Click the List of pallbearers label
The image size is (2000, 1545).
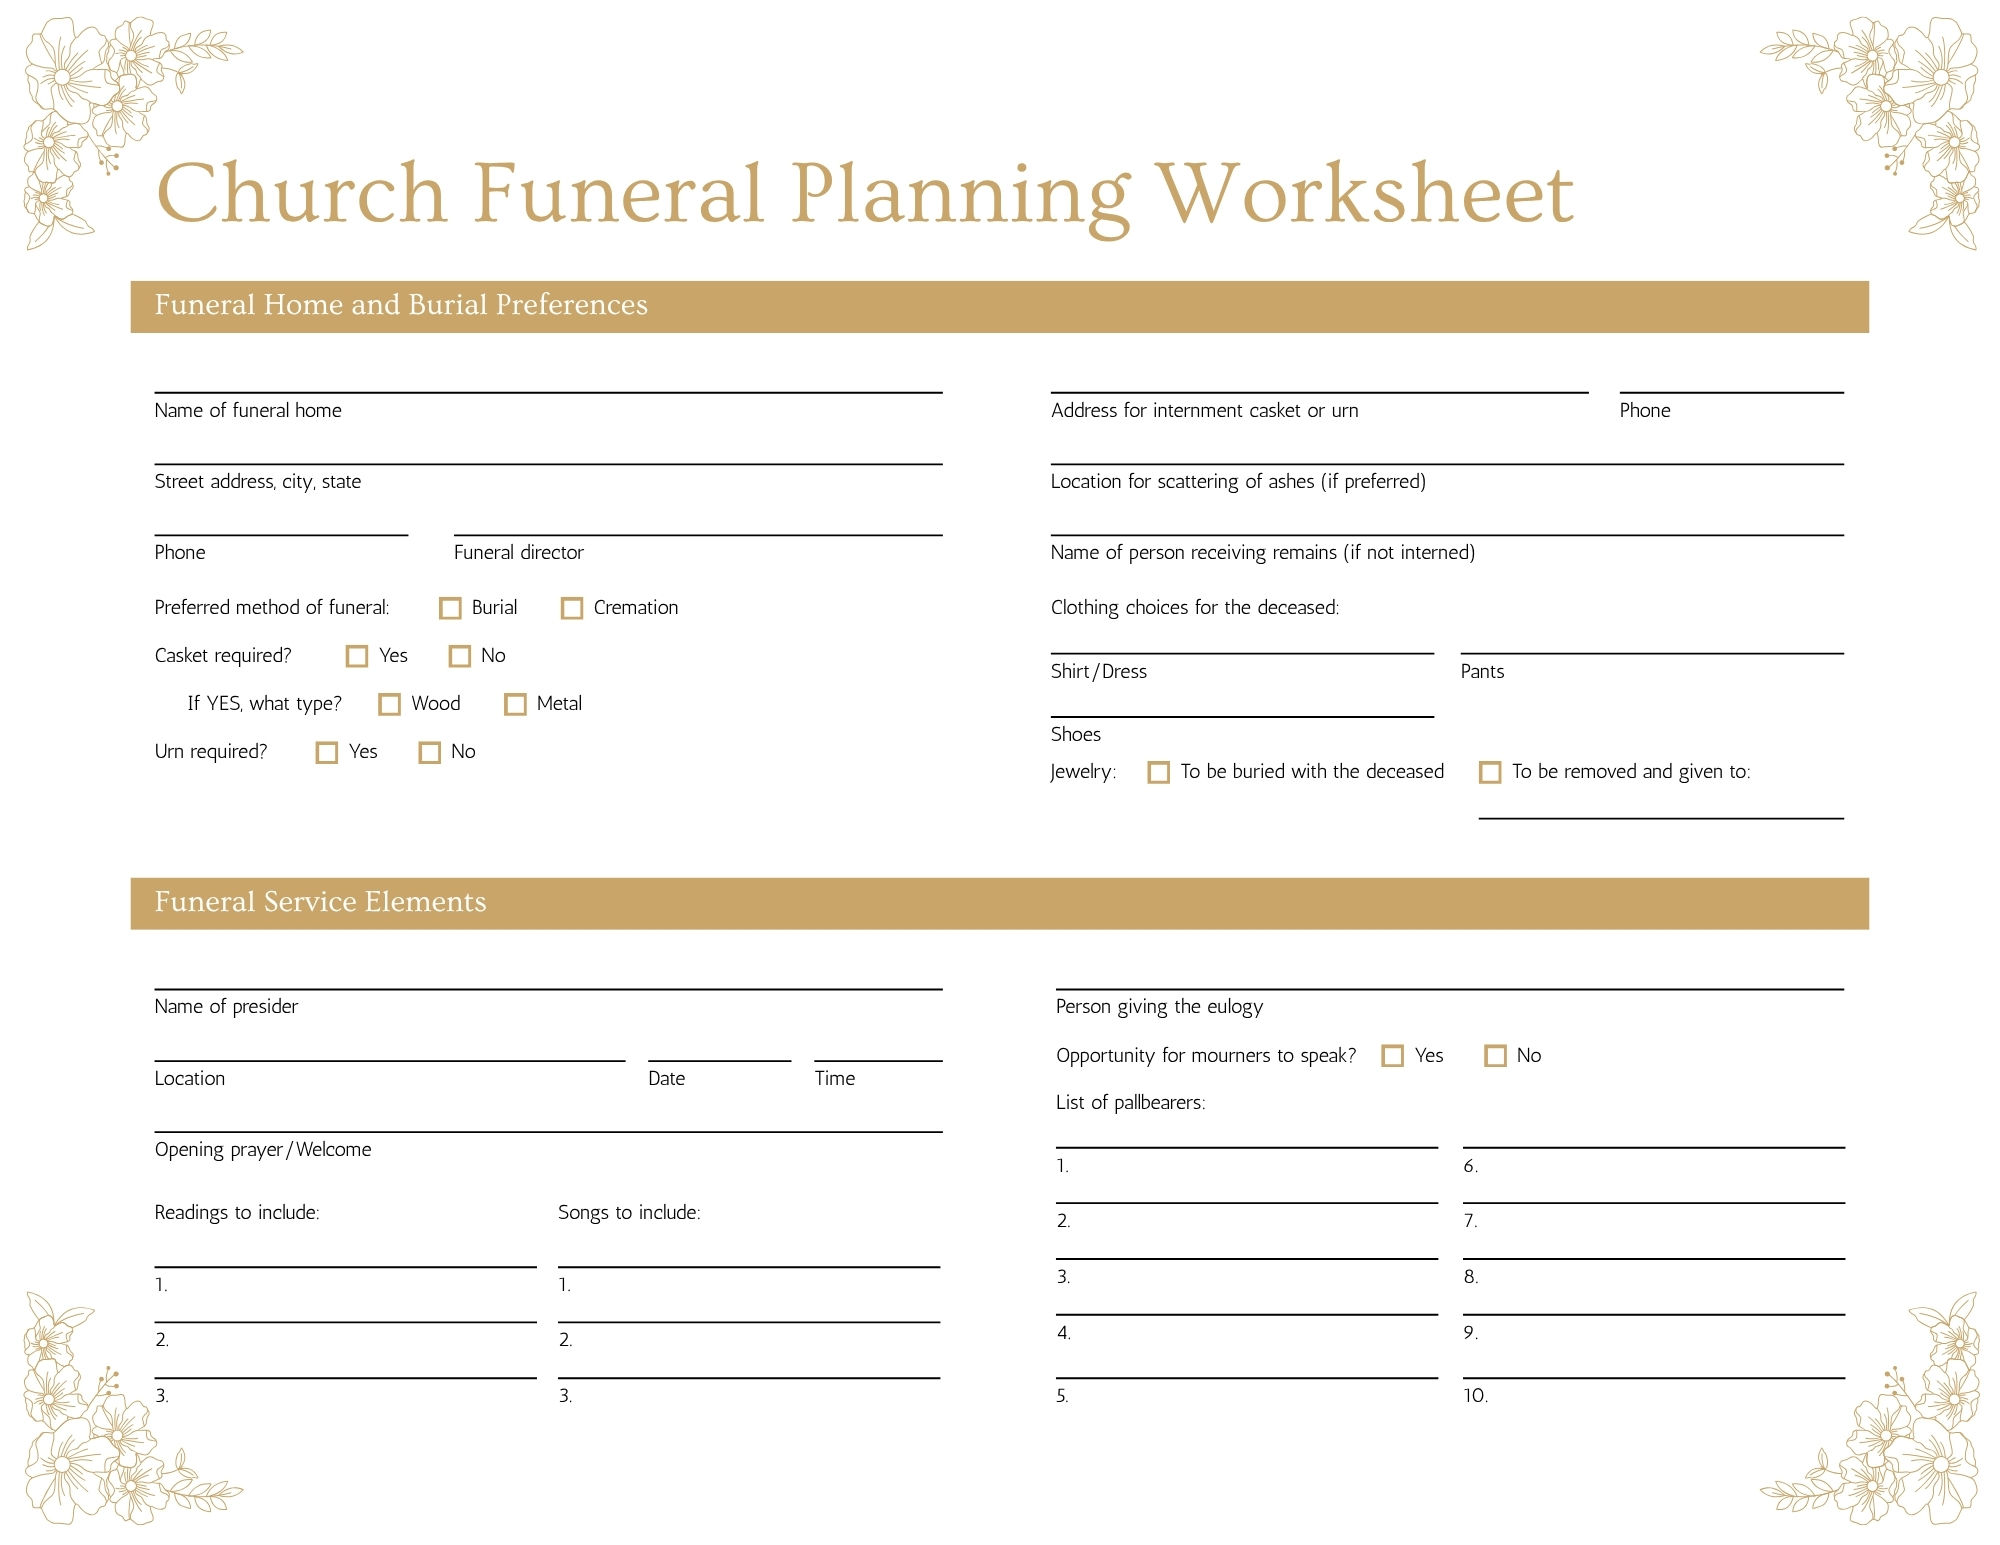tap(1131, 1103)
